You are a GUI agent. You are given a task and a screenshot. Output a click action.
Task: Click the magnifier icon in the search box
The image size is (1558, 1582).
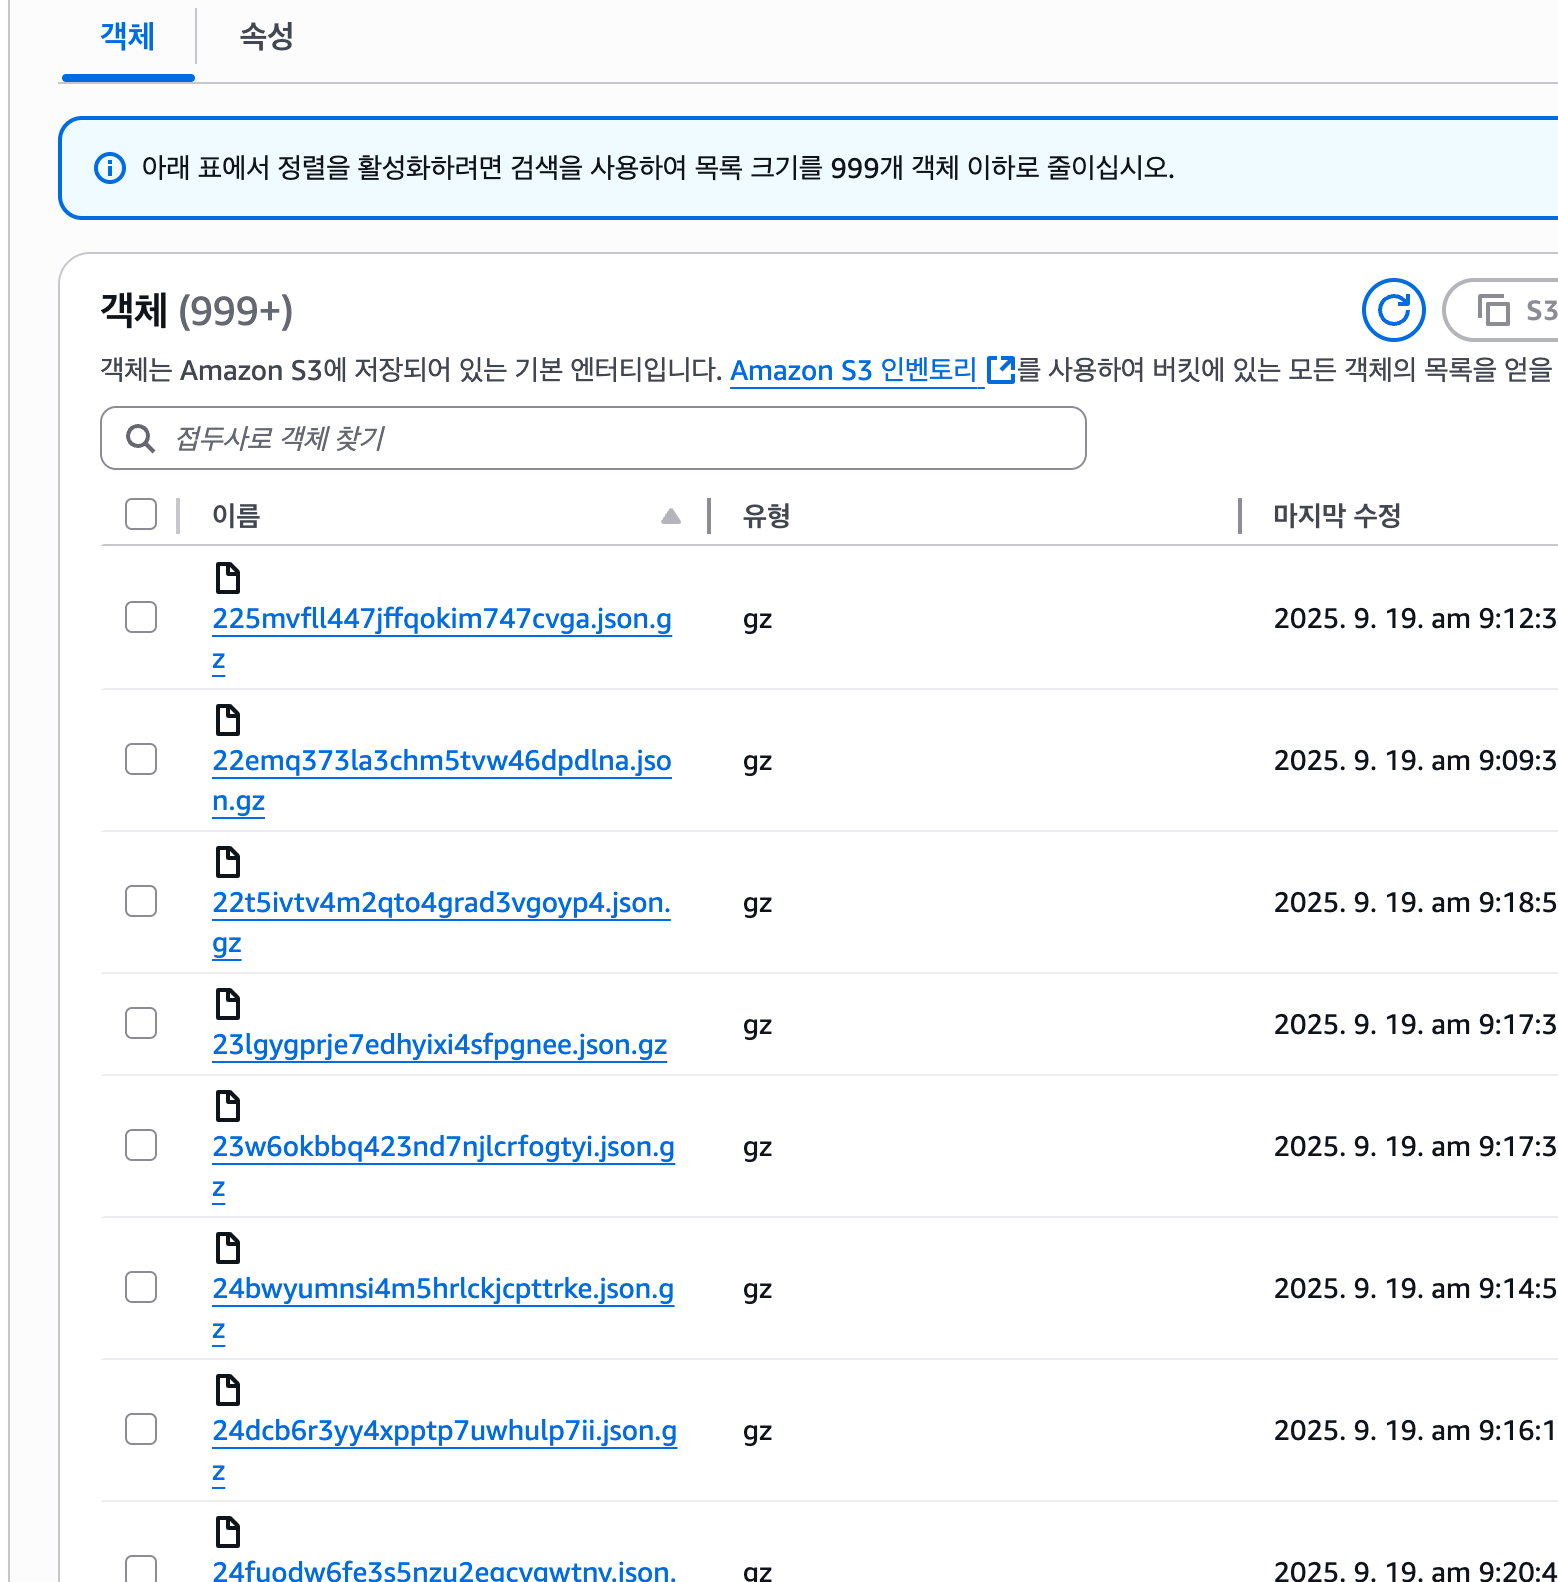[x=140, y=438]
